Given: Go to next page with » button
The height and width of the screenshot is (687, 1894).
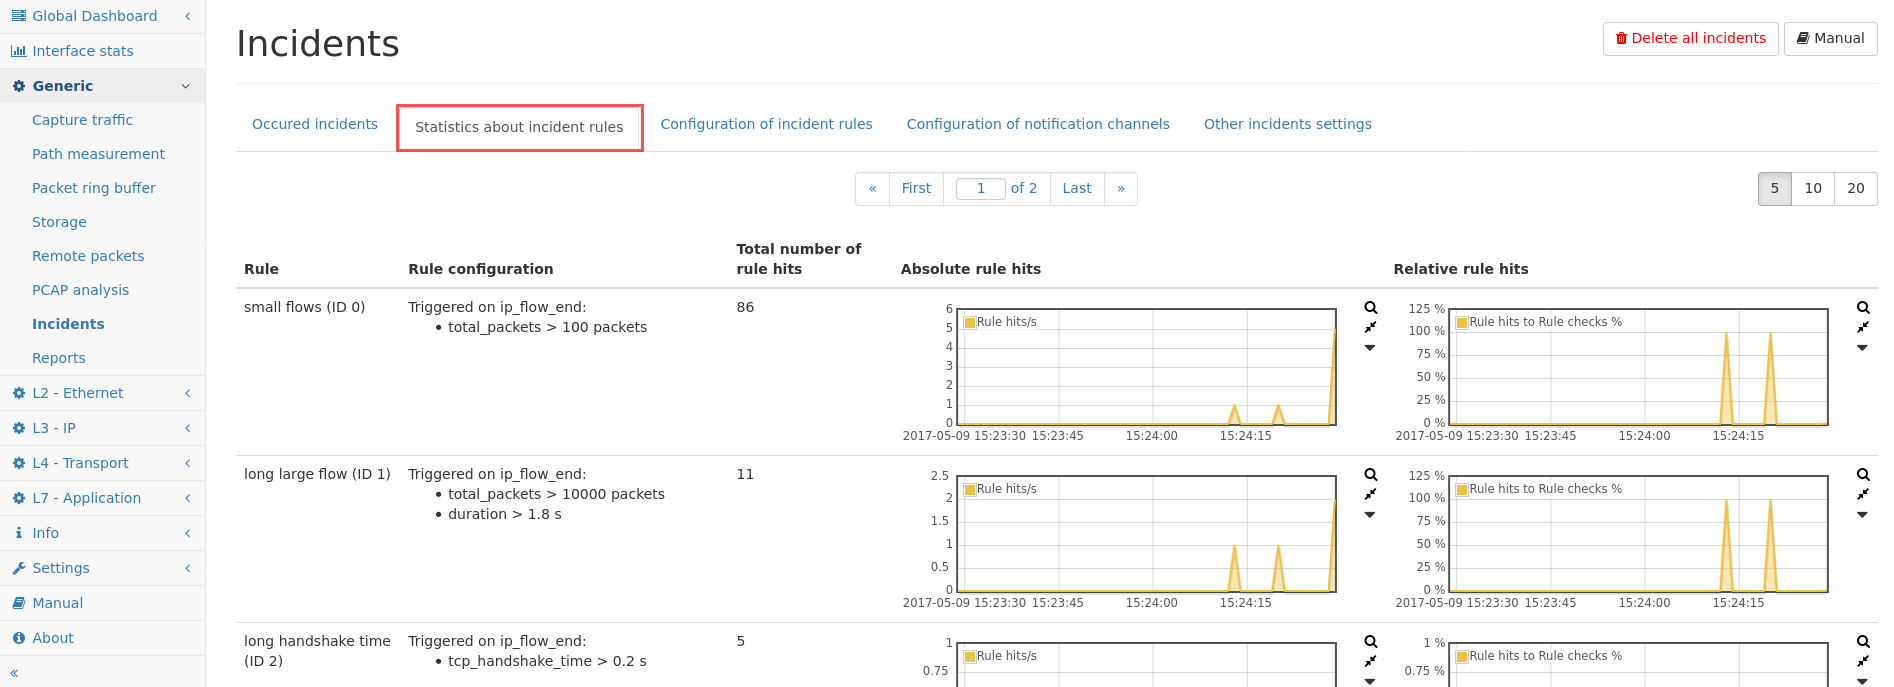Looking at the screenshot, I should [1121, 188].
